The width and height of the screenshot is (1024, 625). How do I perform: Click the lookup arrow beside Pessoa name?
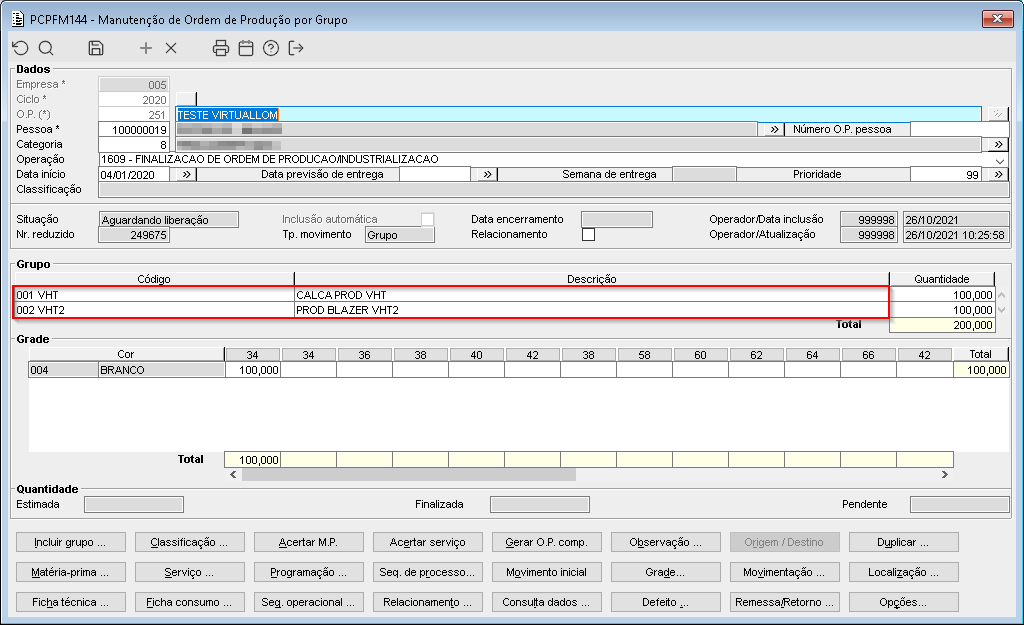(x=773, y=129)
